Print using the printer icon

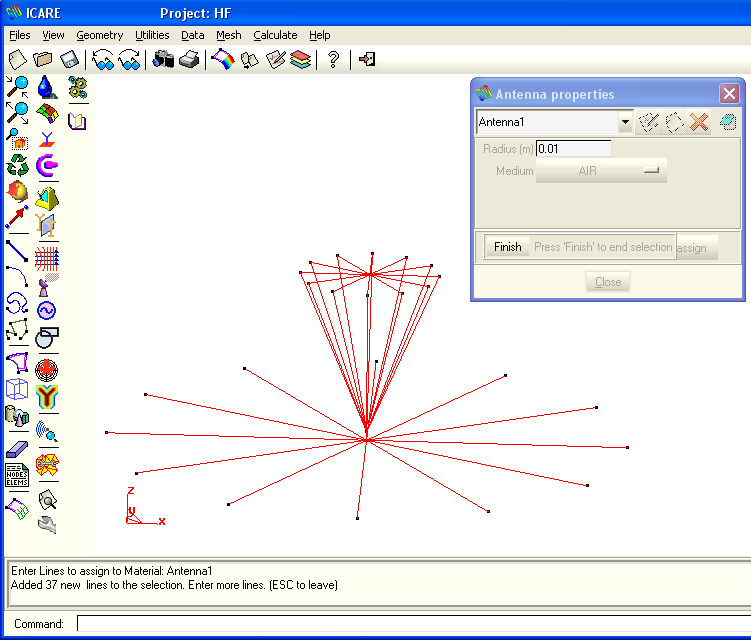(189, 60)
